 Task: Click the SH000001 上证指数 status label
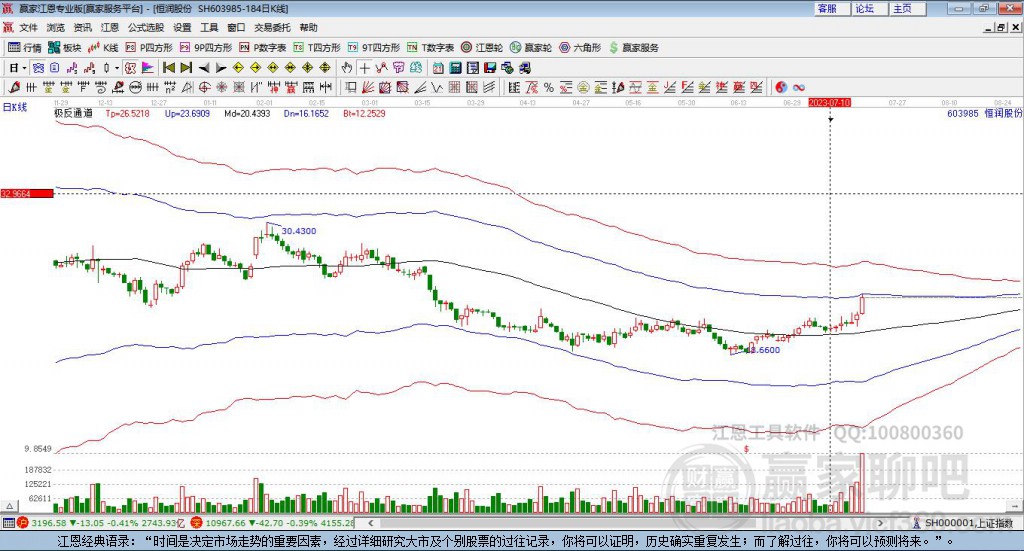click(967, 523)
